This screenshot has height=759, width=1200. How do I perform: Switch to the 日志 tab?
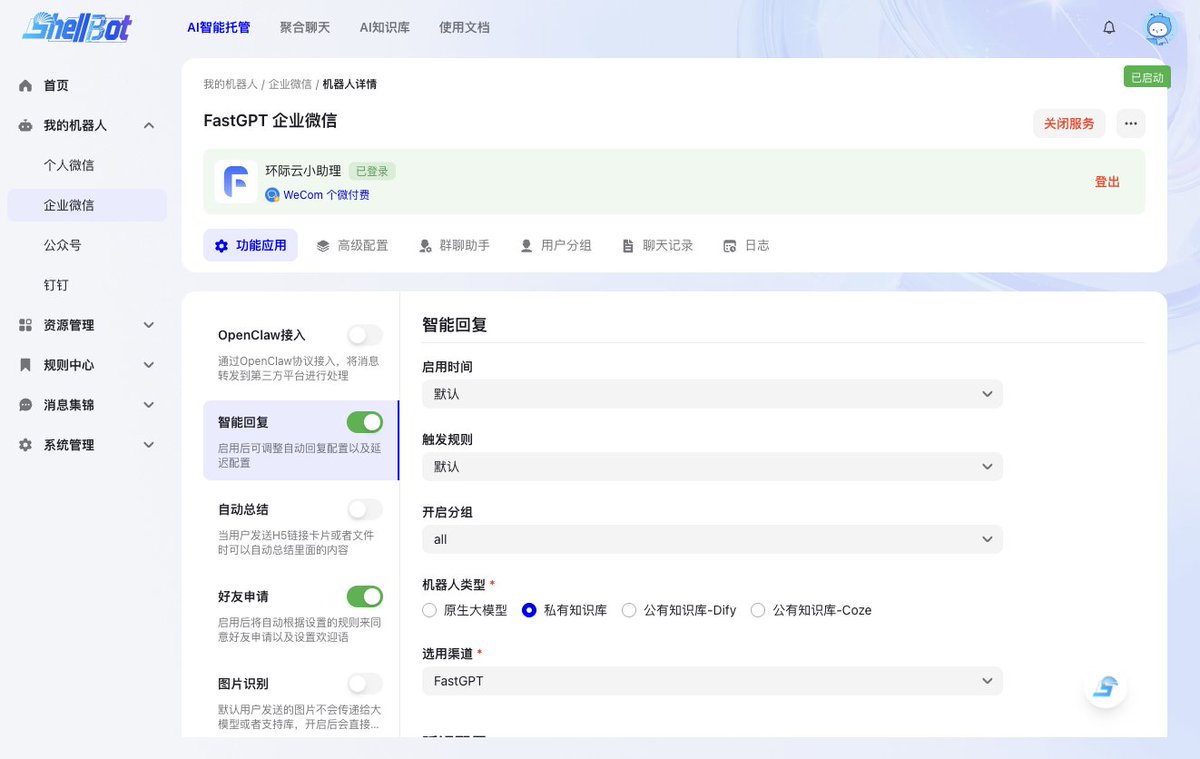746,246
